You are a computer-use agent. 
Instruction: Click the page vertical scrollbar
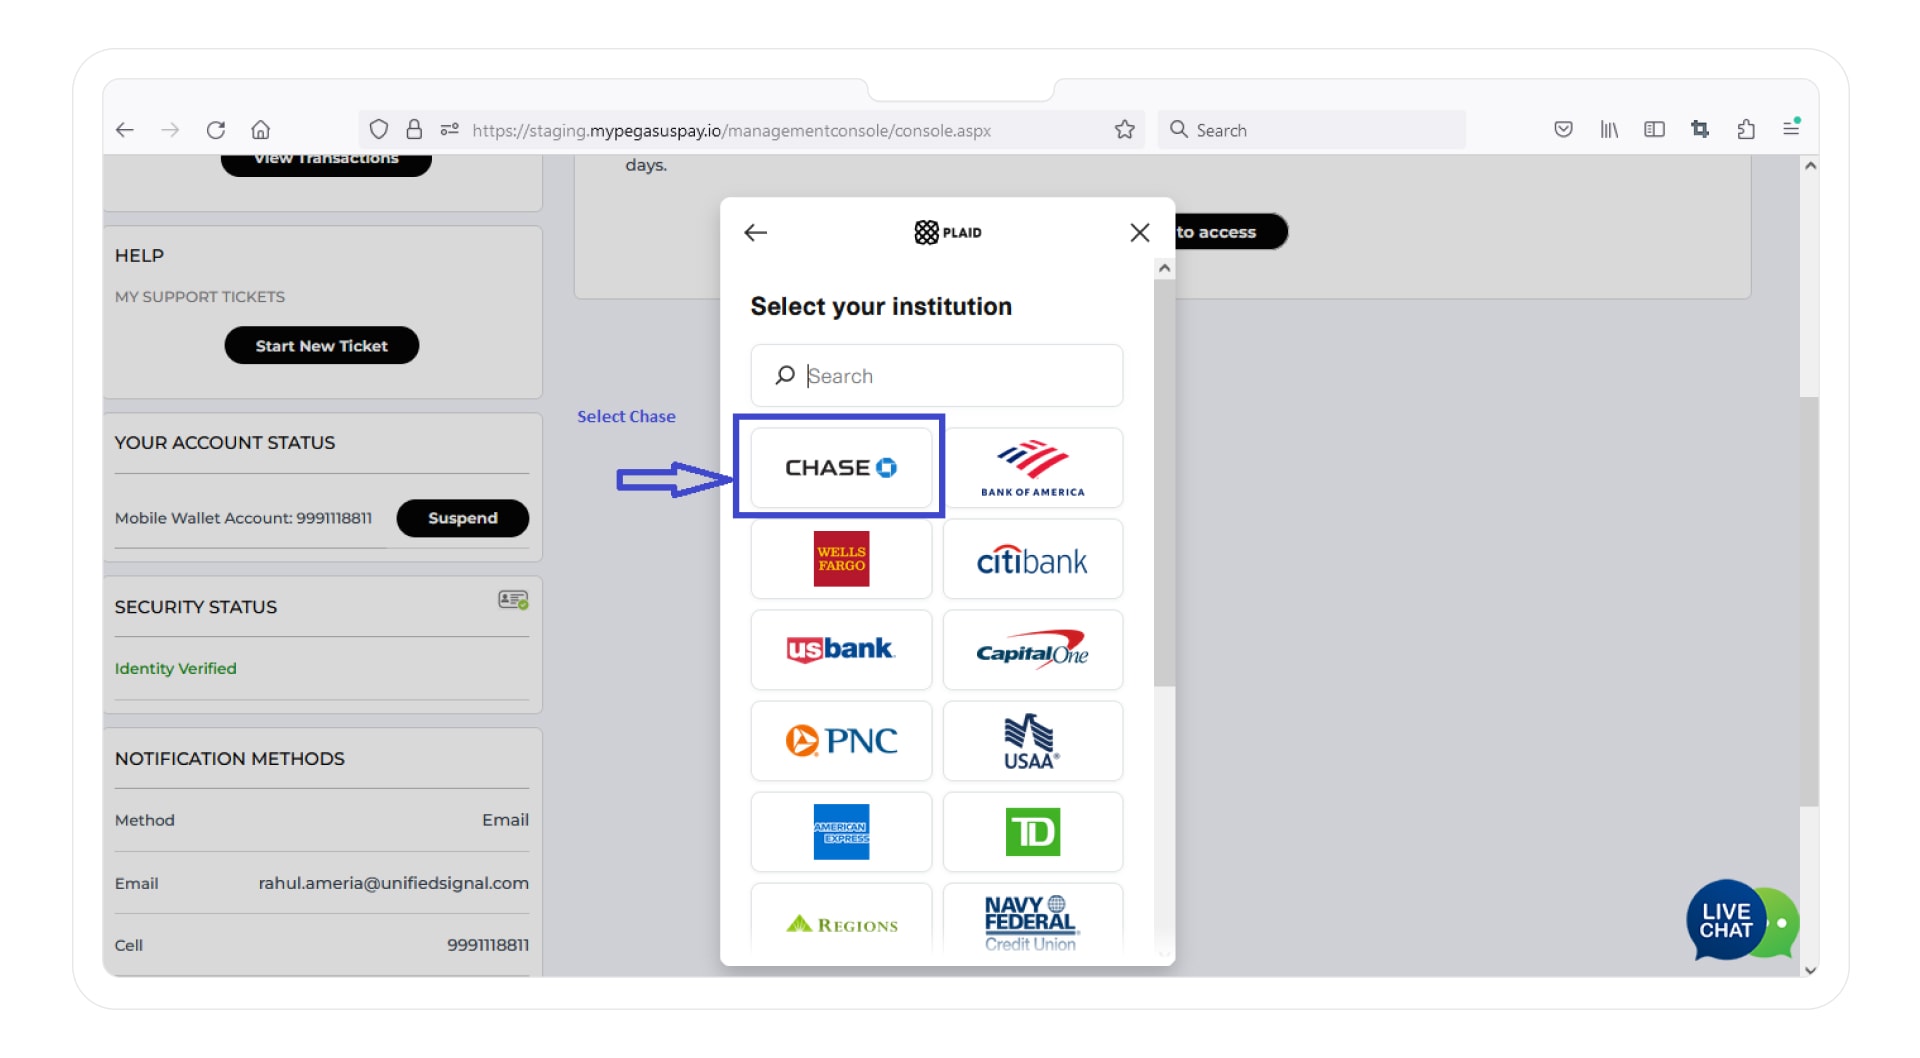1809,600
